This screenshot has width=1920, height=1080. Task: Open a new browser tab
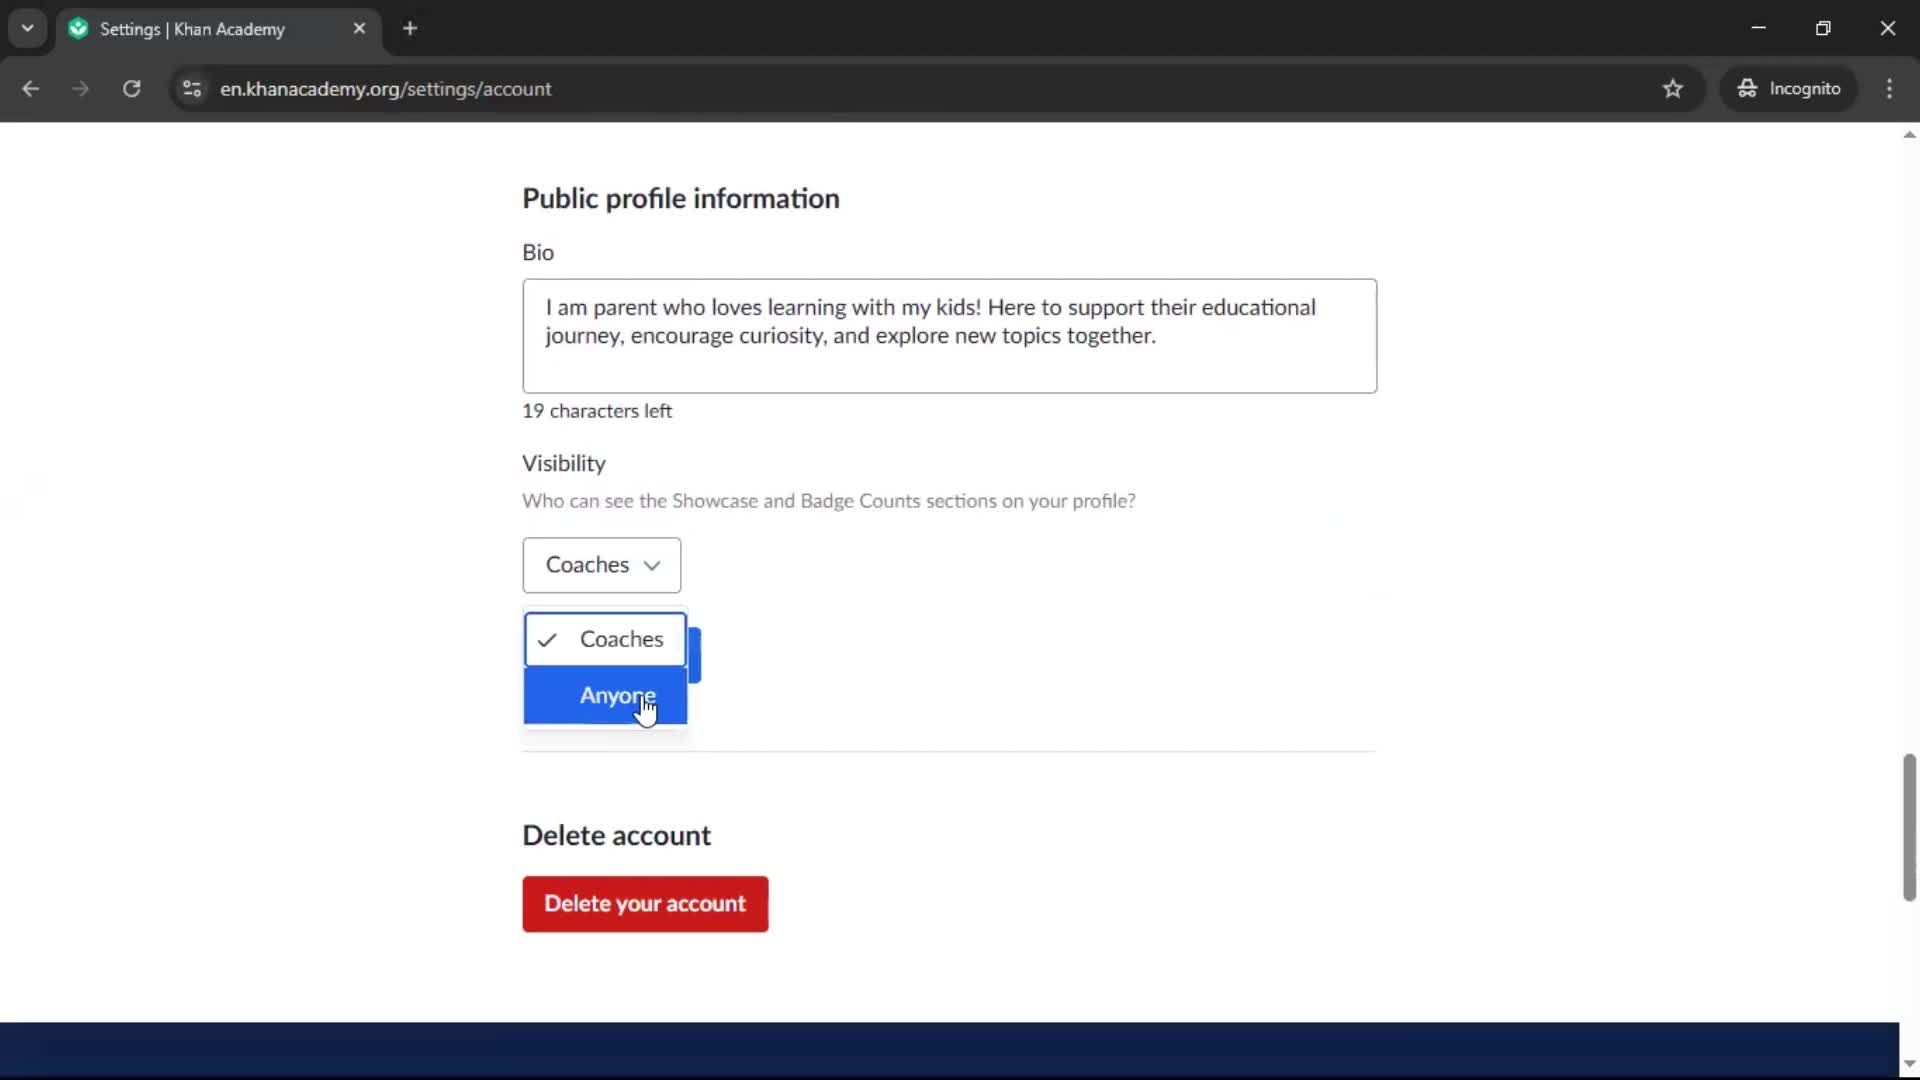(x=410, y=28)
